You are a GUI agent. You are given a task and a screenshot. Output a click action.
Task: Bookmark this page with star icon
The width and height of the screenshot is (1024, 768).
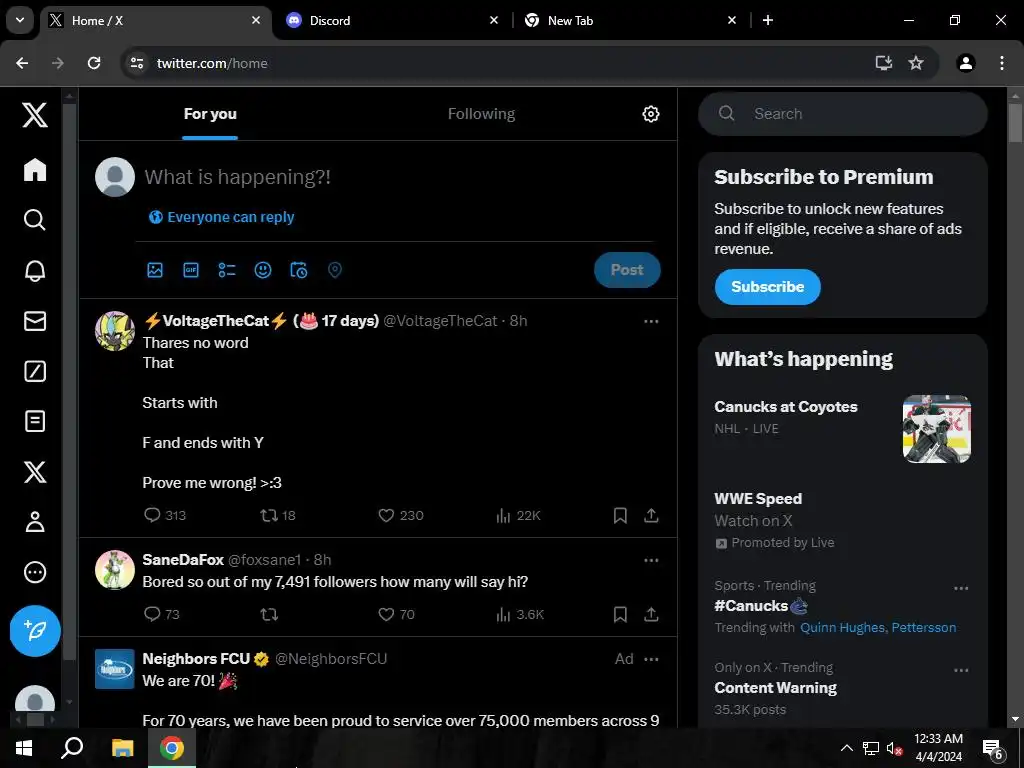click(916, 63)
